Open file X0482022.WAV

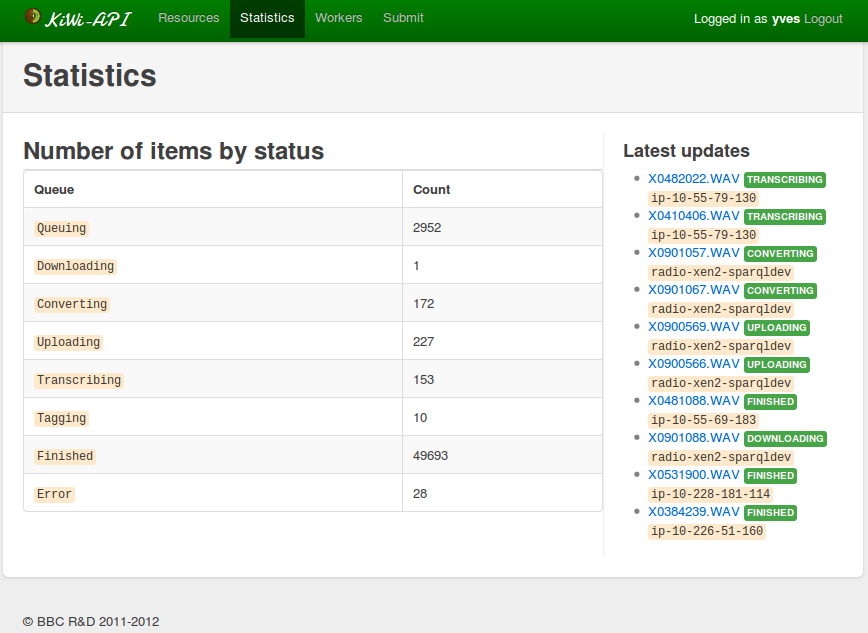[x=693, y=179]
